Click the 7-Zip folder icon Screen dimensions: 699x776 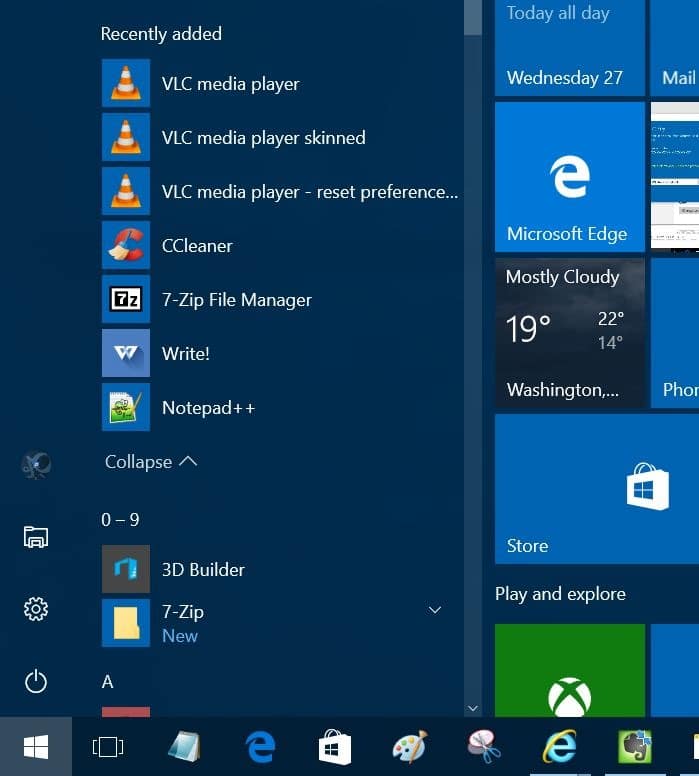tap(126, 623)
